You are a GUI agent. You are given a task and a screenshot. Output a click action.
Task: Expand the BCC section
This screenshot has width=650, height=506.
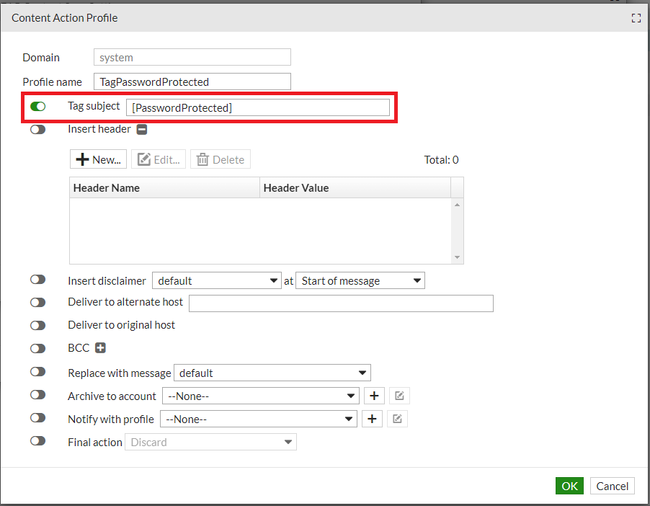100,348
